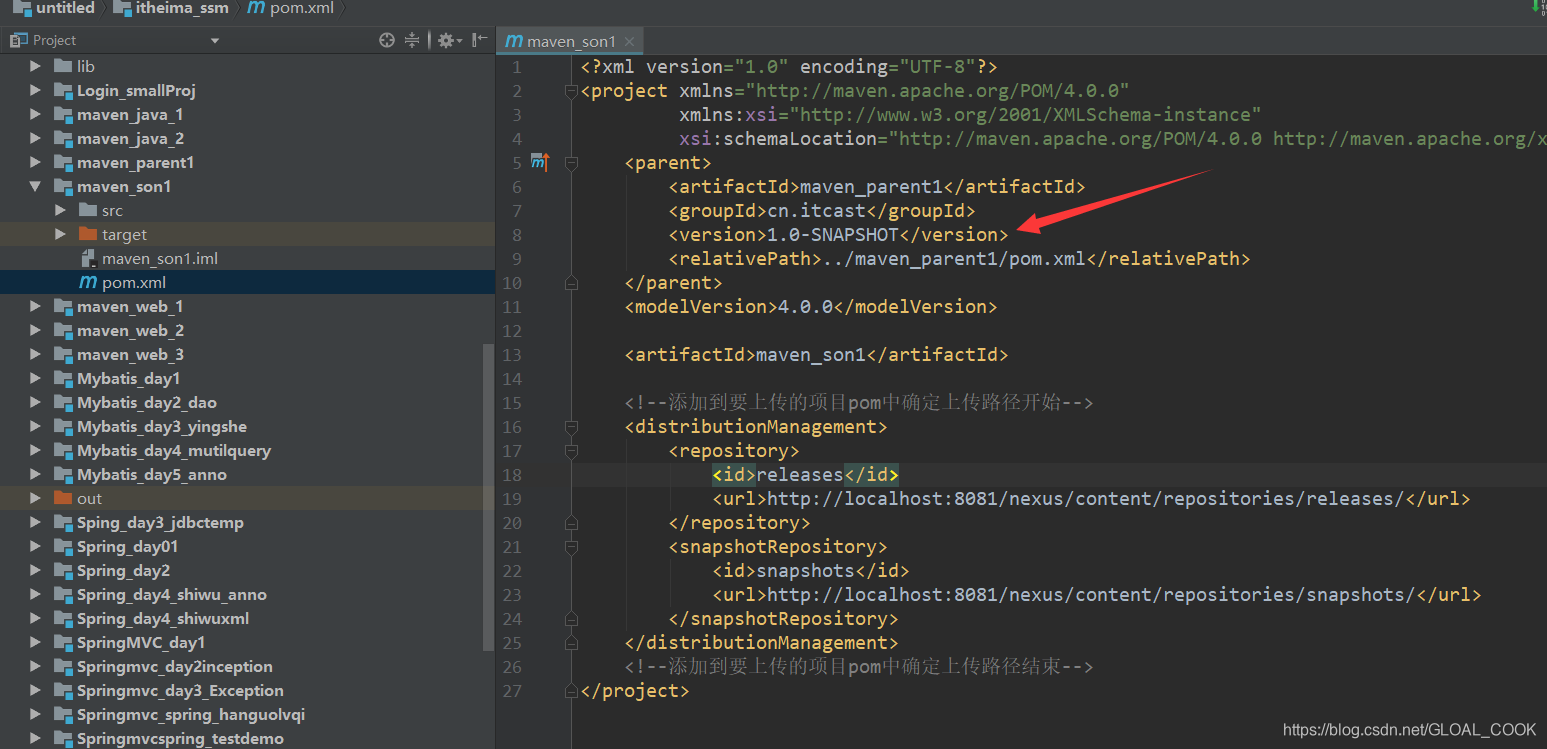Viewport: 1547px width, 749px height.
Task: Expand the src folder
Action: [61, 210]
